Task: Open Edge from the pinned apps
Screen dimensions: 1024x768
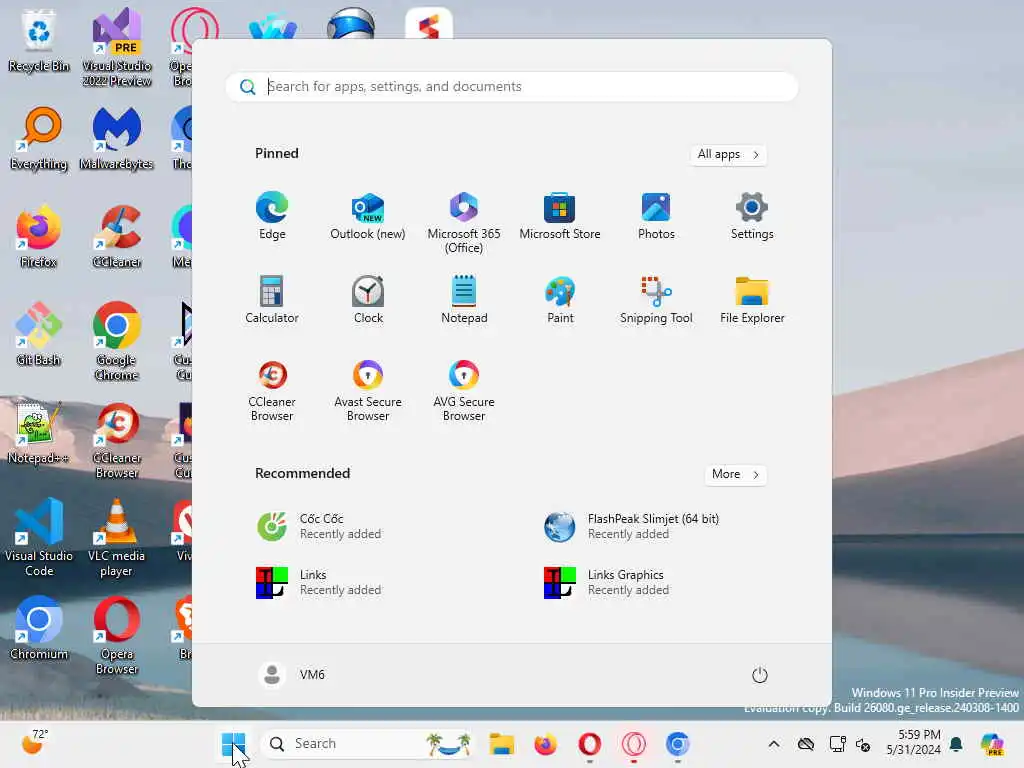Action: [272, 216]
